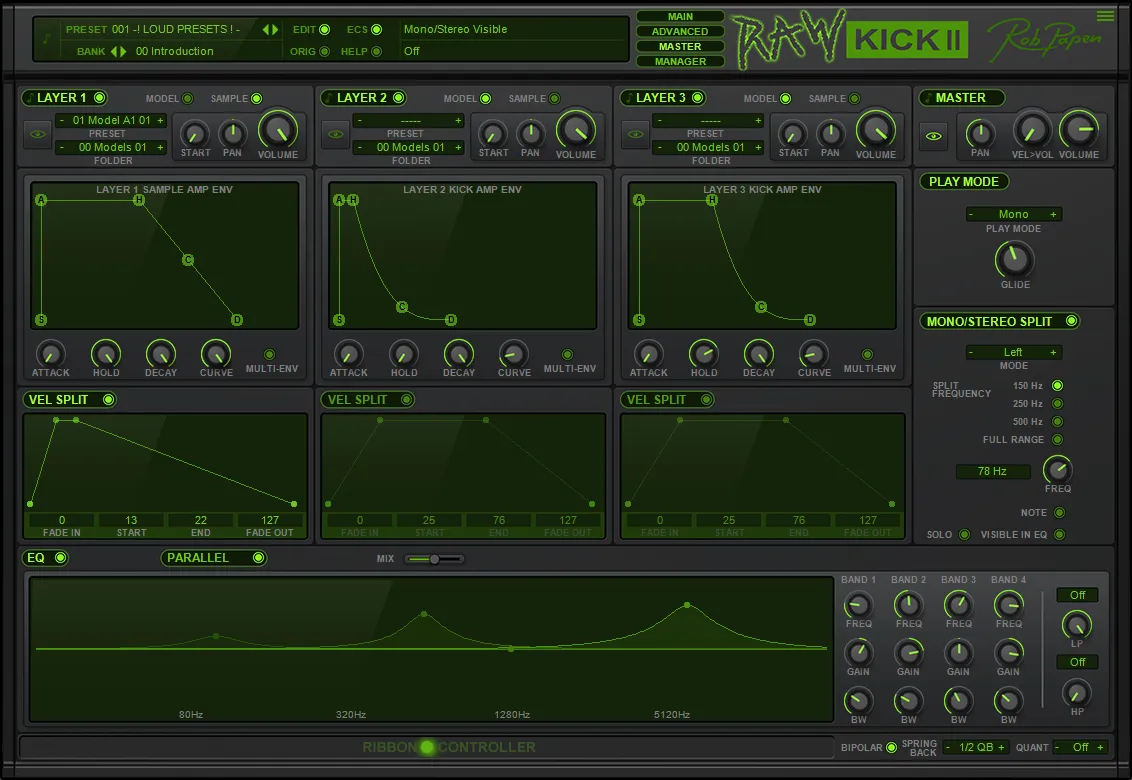The height and width of the screenshot is (780, 1132).
Task: Toggle Layer 1 MULTI-ENV LED
Action: pos(269,355)
